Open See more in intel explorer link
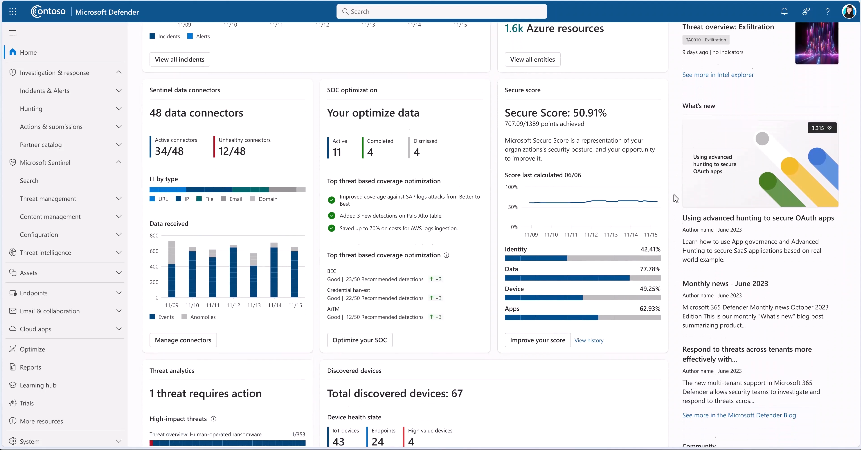This screenshot has width=861, height=451. tap(718, 75)
